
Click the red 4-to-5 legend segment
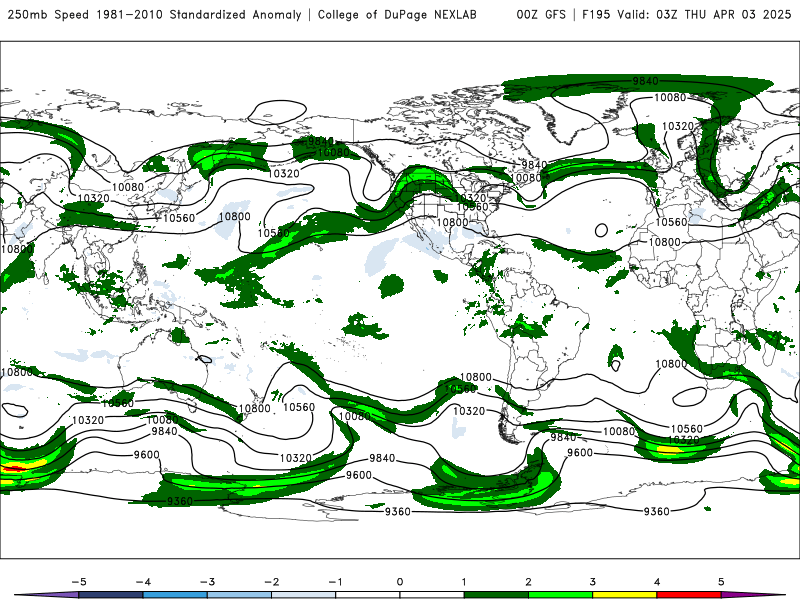tap(689, 595)
